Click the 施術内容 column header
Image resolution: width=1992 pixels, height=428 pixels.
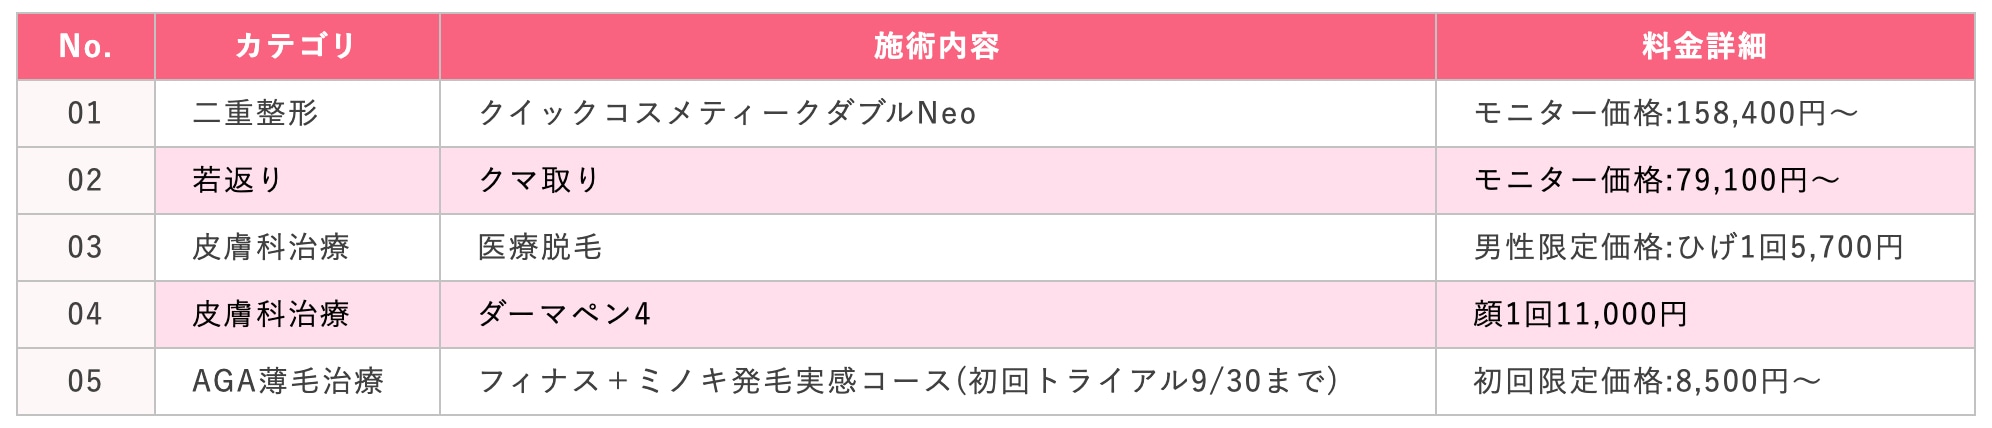(x=937, y=46)
